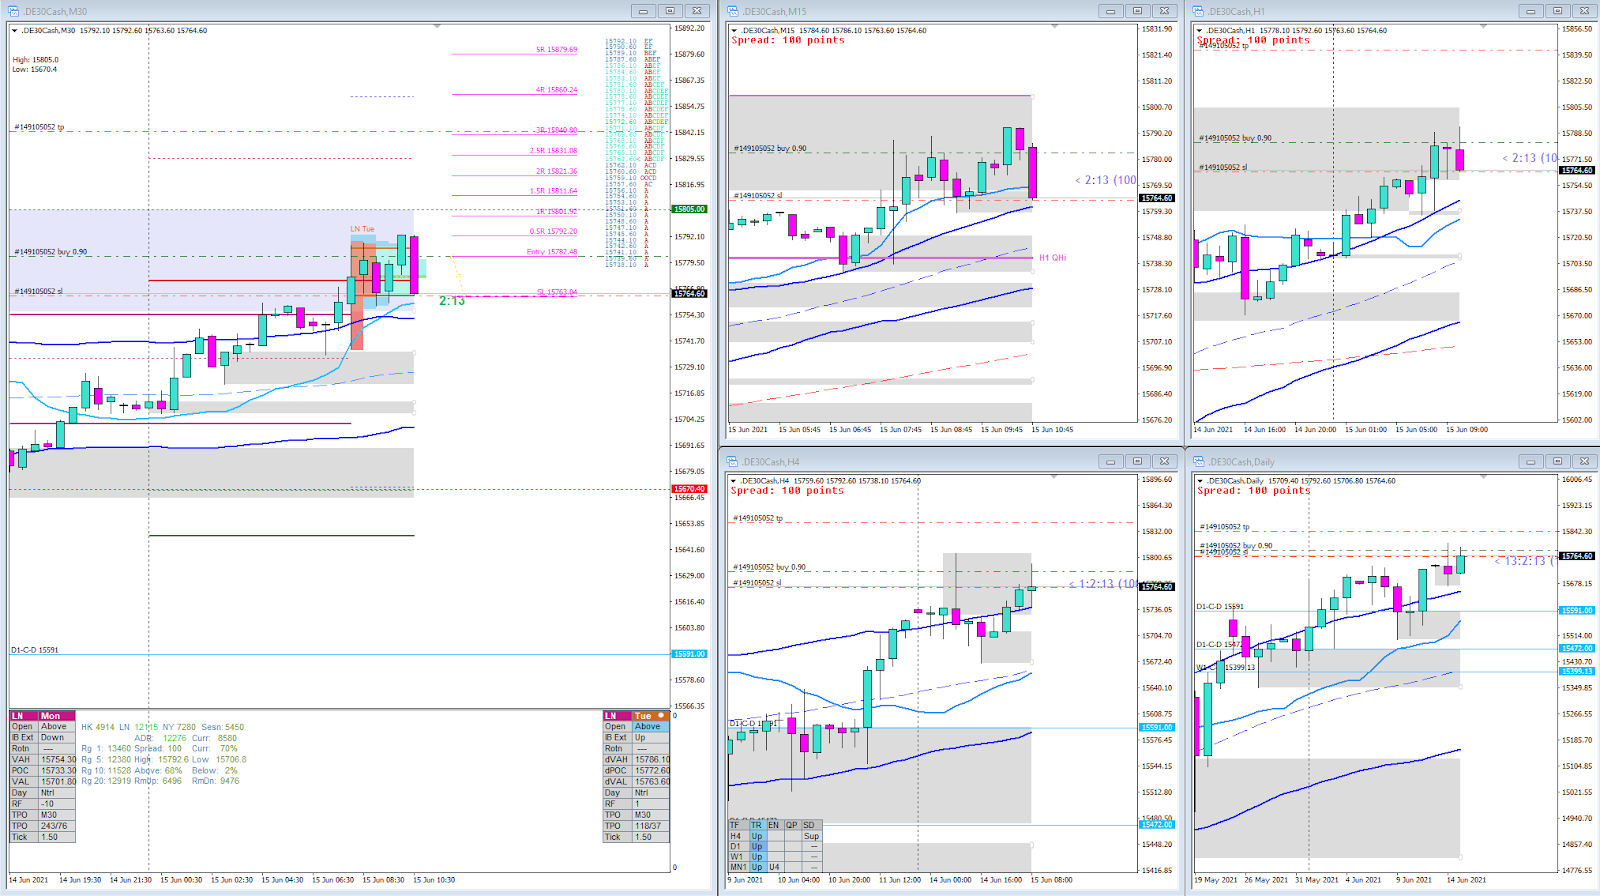Click the dVAL value 15763.60 cell
This screenshot has height=896, width=1600.
(651, 782)
